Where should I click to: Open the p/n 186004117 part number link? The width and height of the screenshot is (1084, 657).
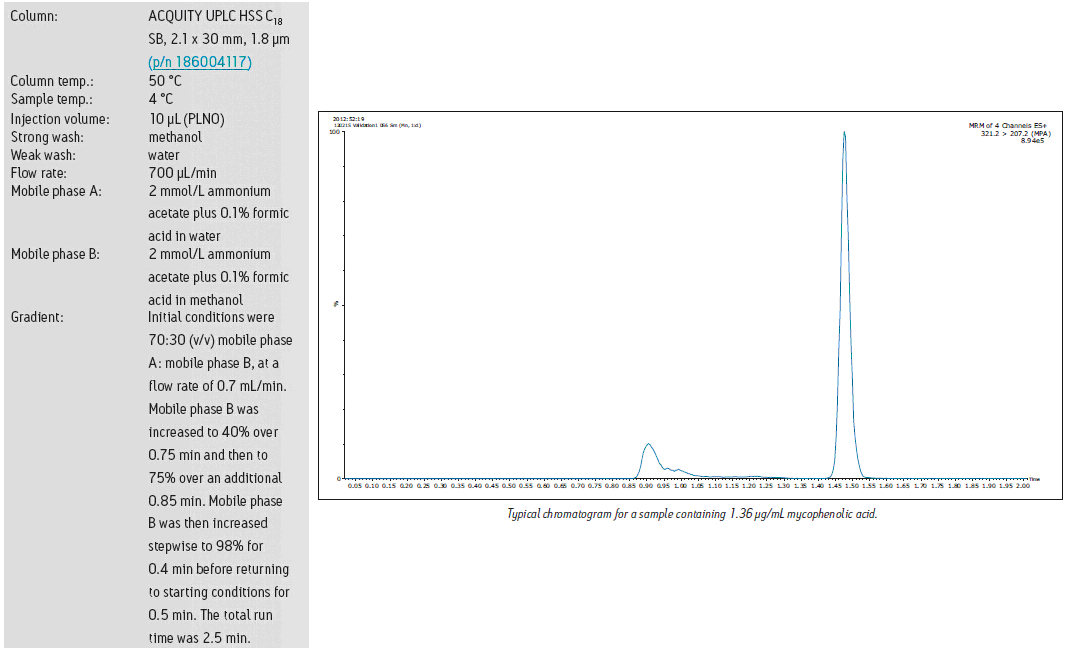point(200,62)
